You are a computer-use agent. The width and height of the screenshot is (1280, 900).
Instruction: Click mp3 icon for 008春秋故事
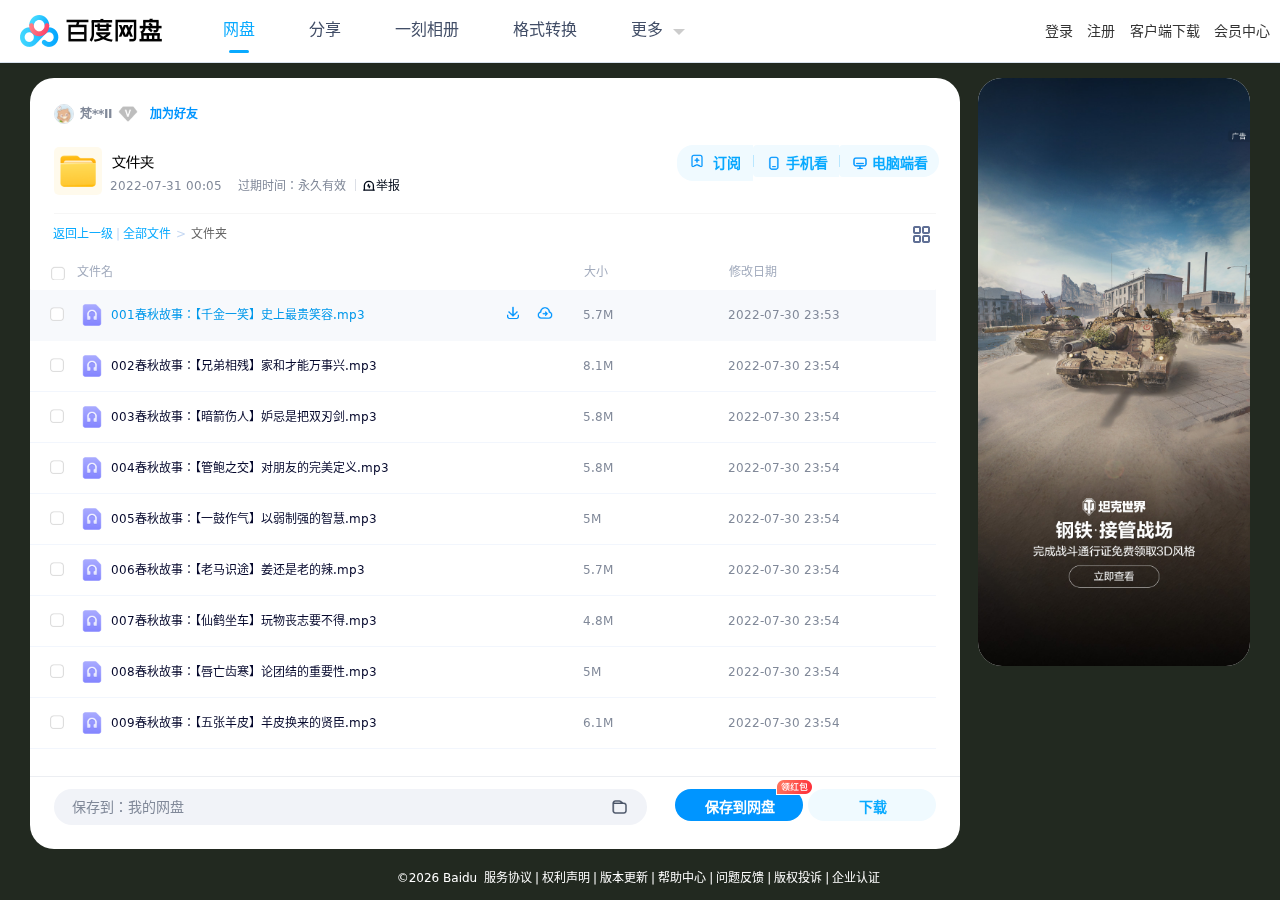coord(92,672)
